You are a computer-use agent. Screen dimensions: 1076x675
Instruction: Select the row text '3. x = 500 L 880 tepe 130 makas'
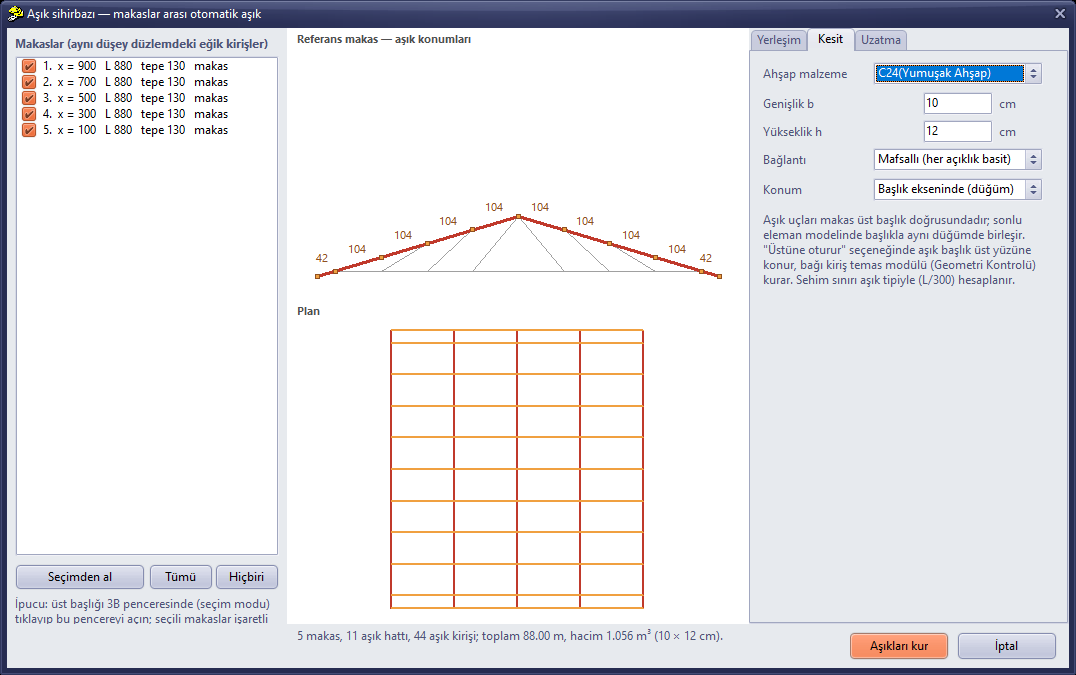coord(135,98)
